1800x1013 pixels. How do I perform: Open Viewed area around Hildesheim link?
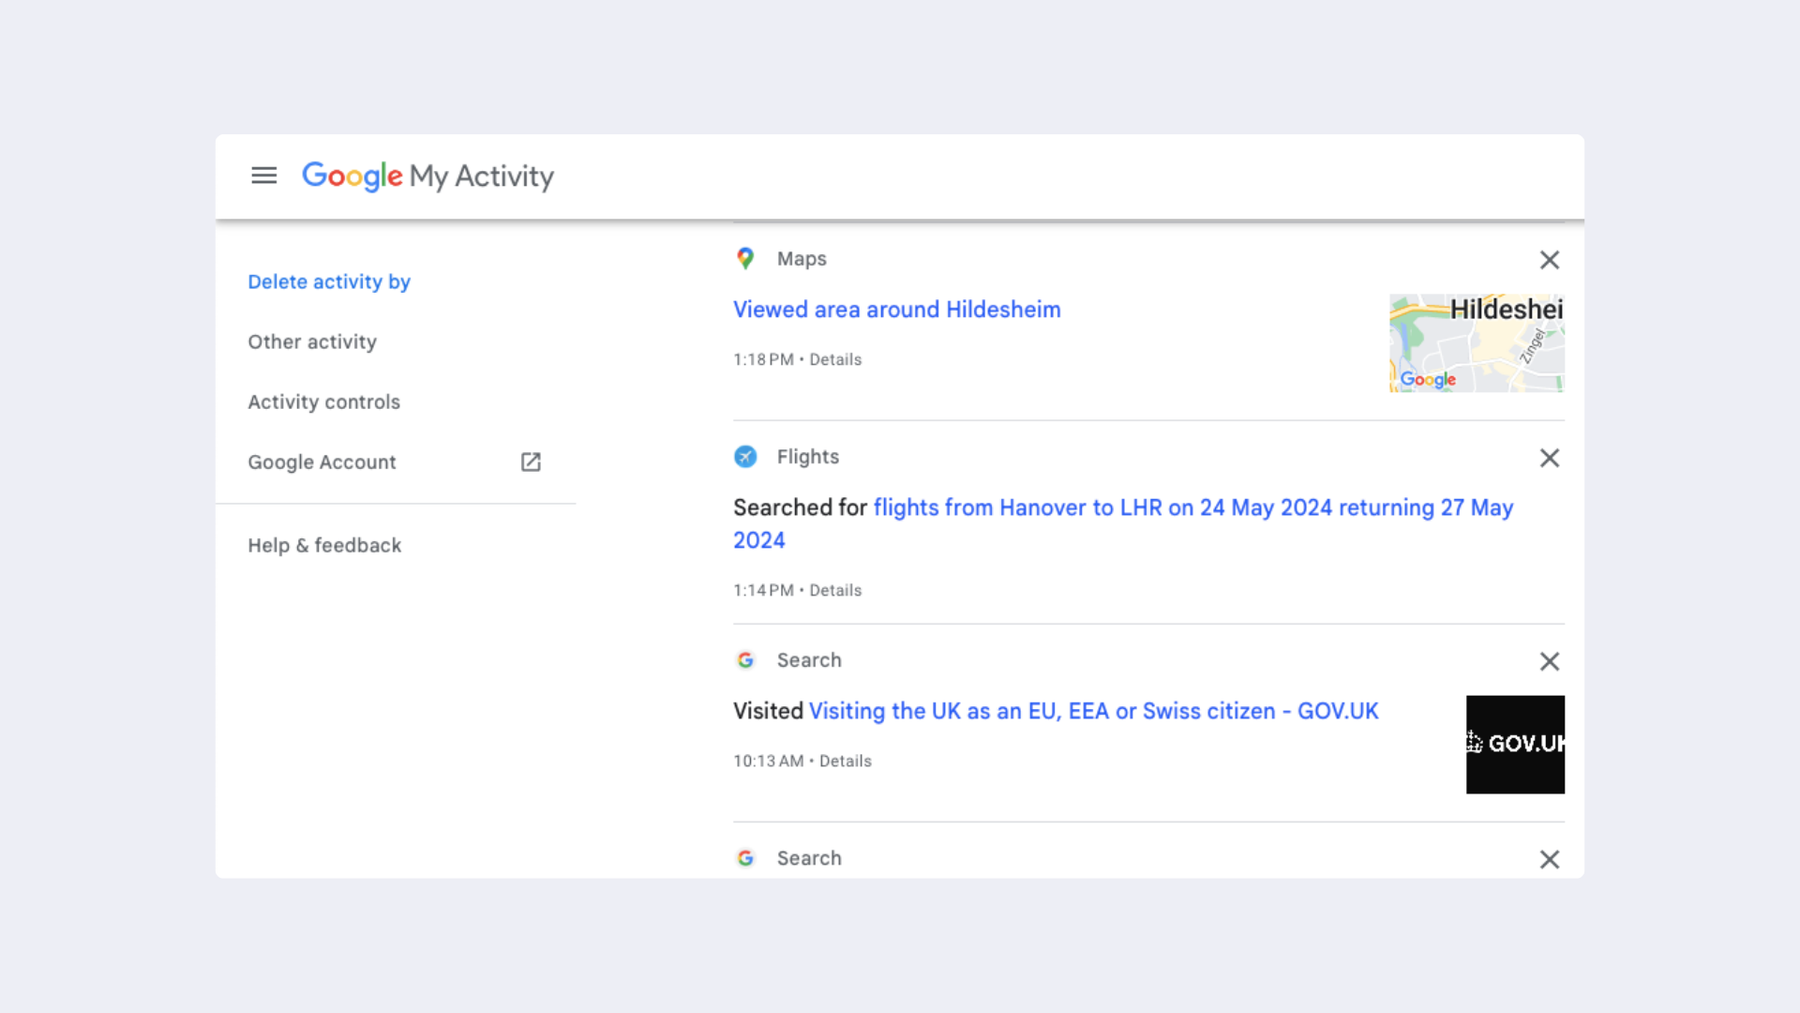pos(897,310)
